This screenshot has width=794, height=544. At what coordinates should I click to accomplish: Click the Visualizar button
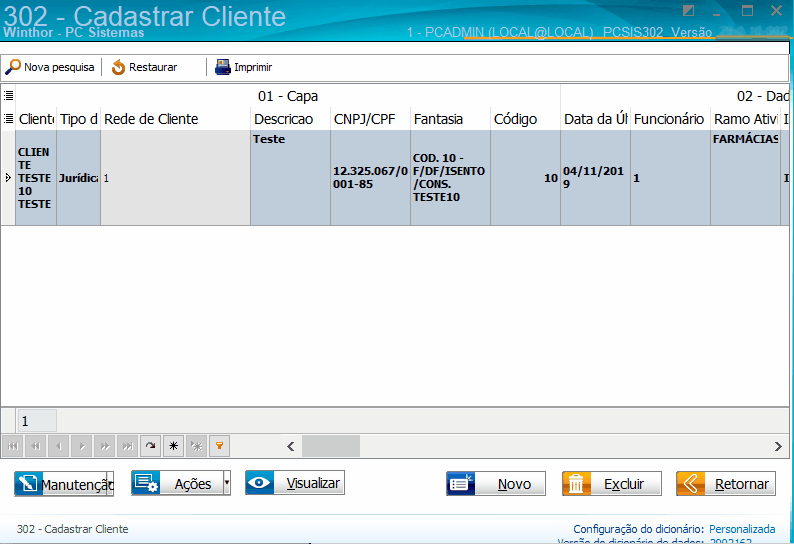(x=295, y=483)
